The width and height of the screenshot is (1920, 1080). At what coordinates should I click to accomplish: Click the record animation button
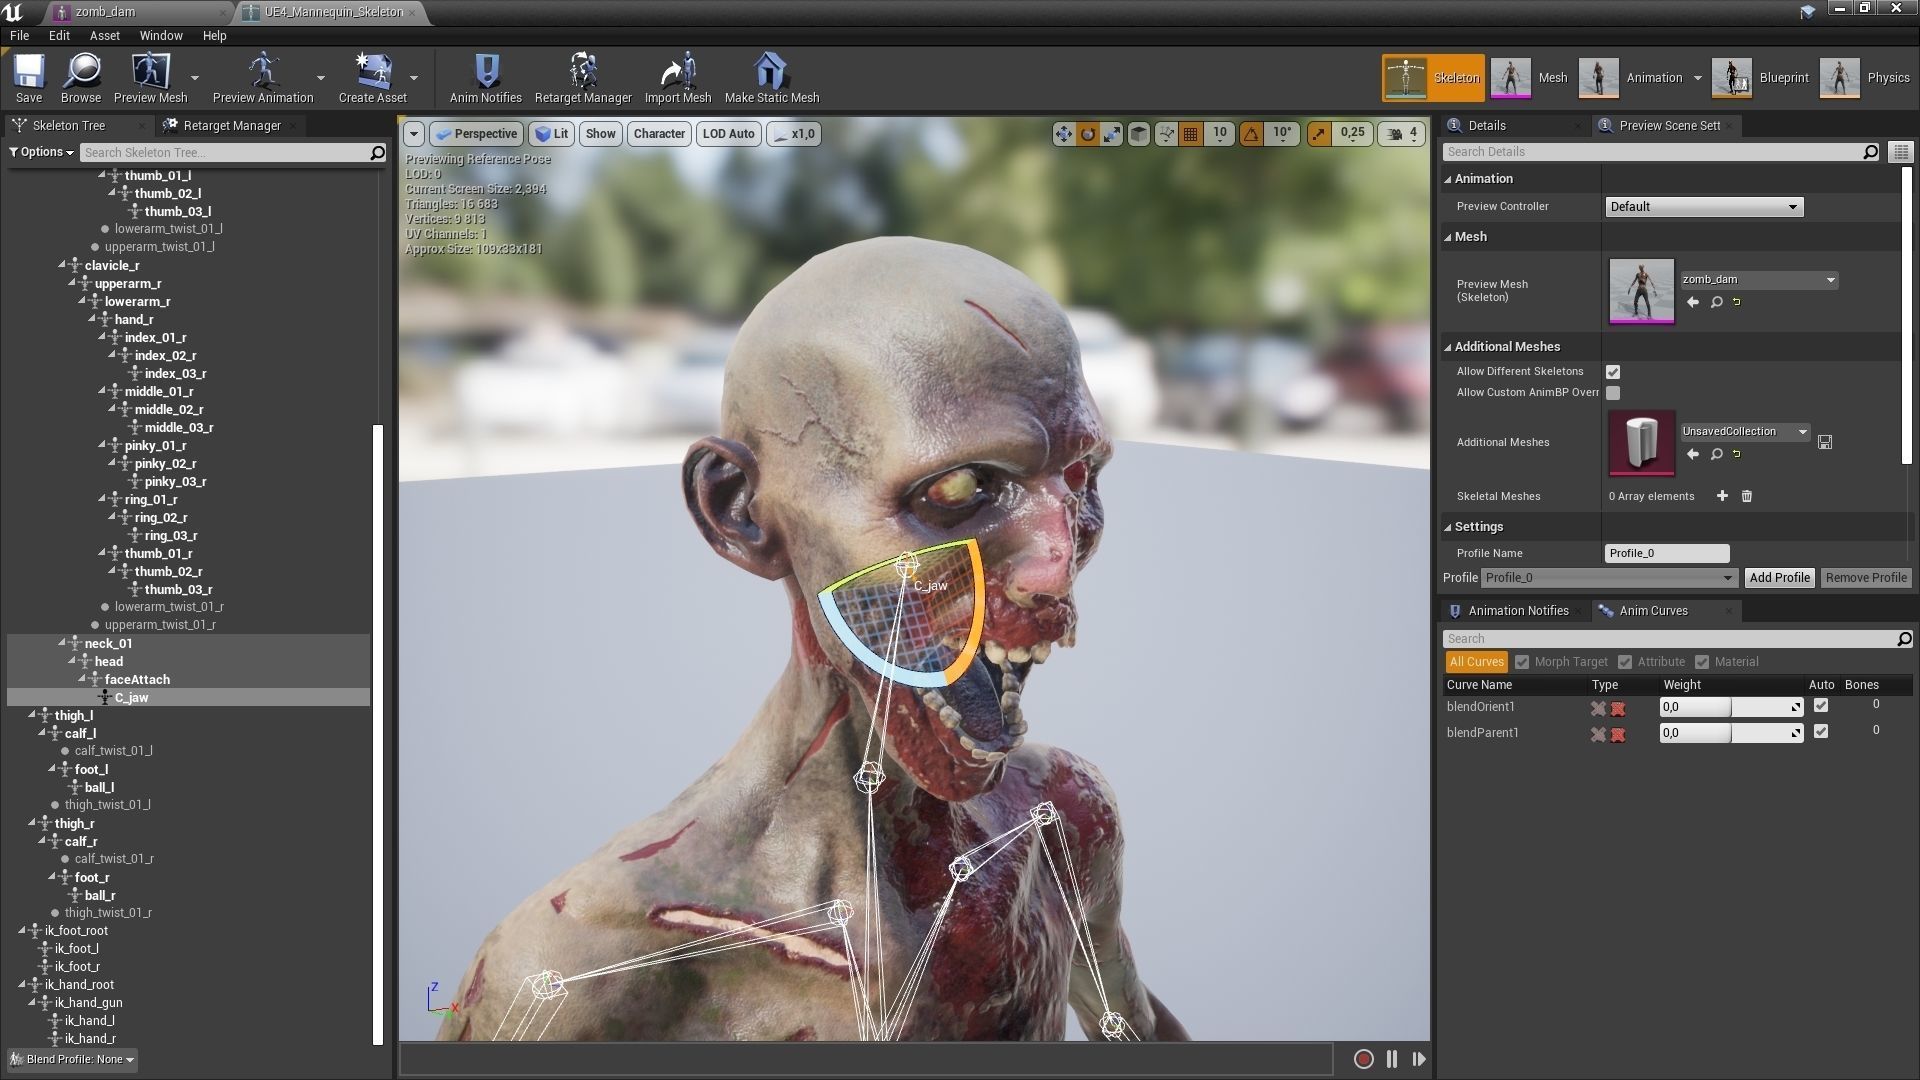1363,1059
